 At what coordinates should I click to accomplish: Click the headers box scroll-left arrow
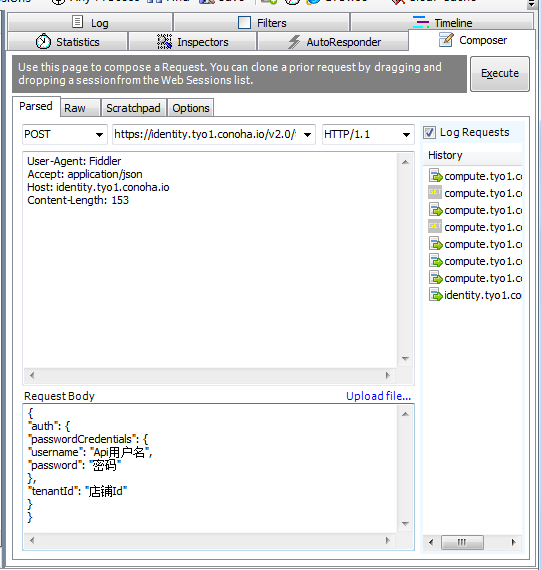[32, 375]
